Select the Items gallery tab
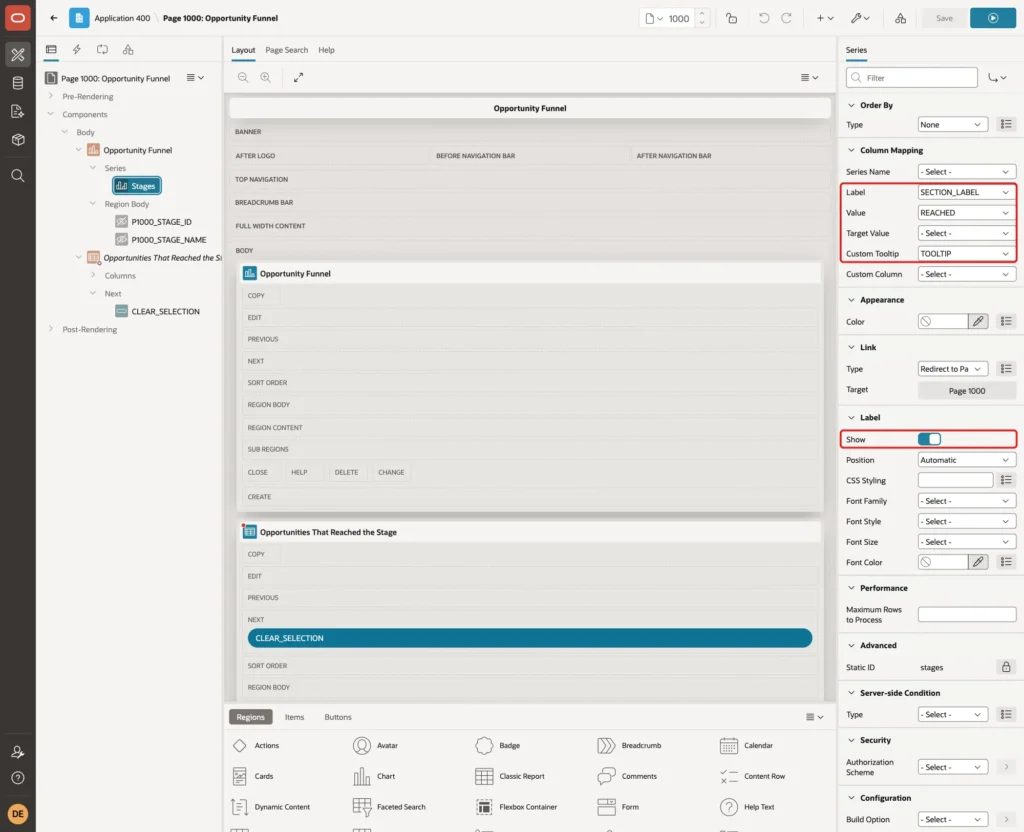1024x832 pixels. point(294,717)
